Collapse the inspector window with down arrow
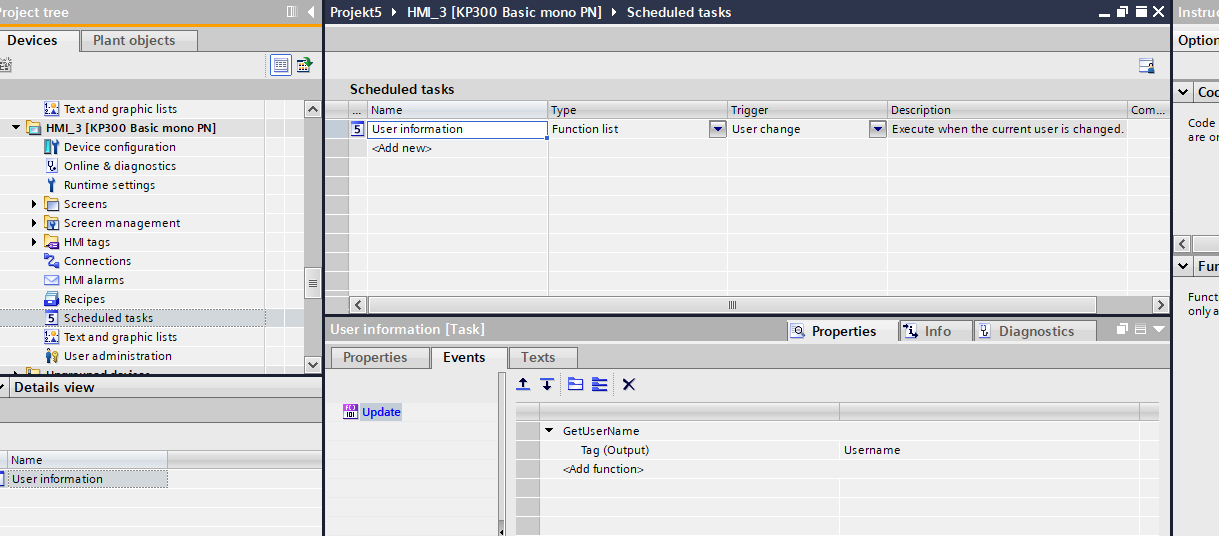 [x=1159, y=329]
